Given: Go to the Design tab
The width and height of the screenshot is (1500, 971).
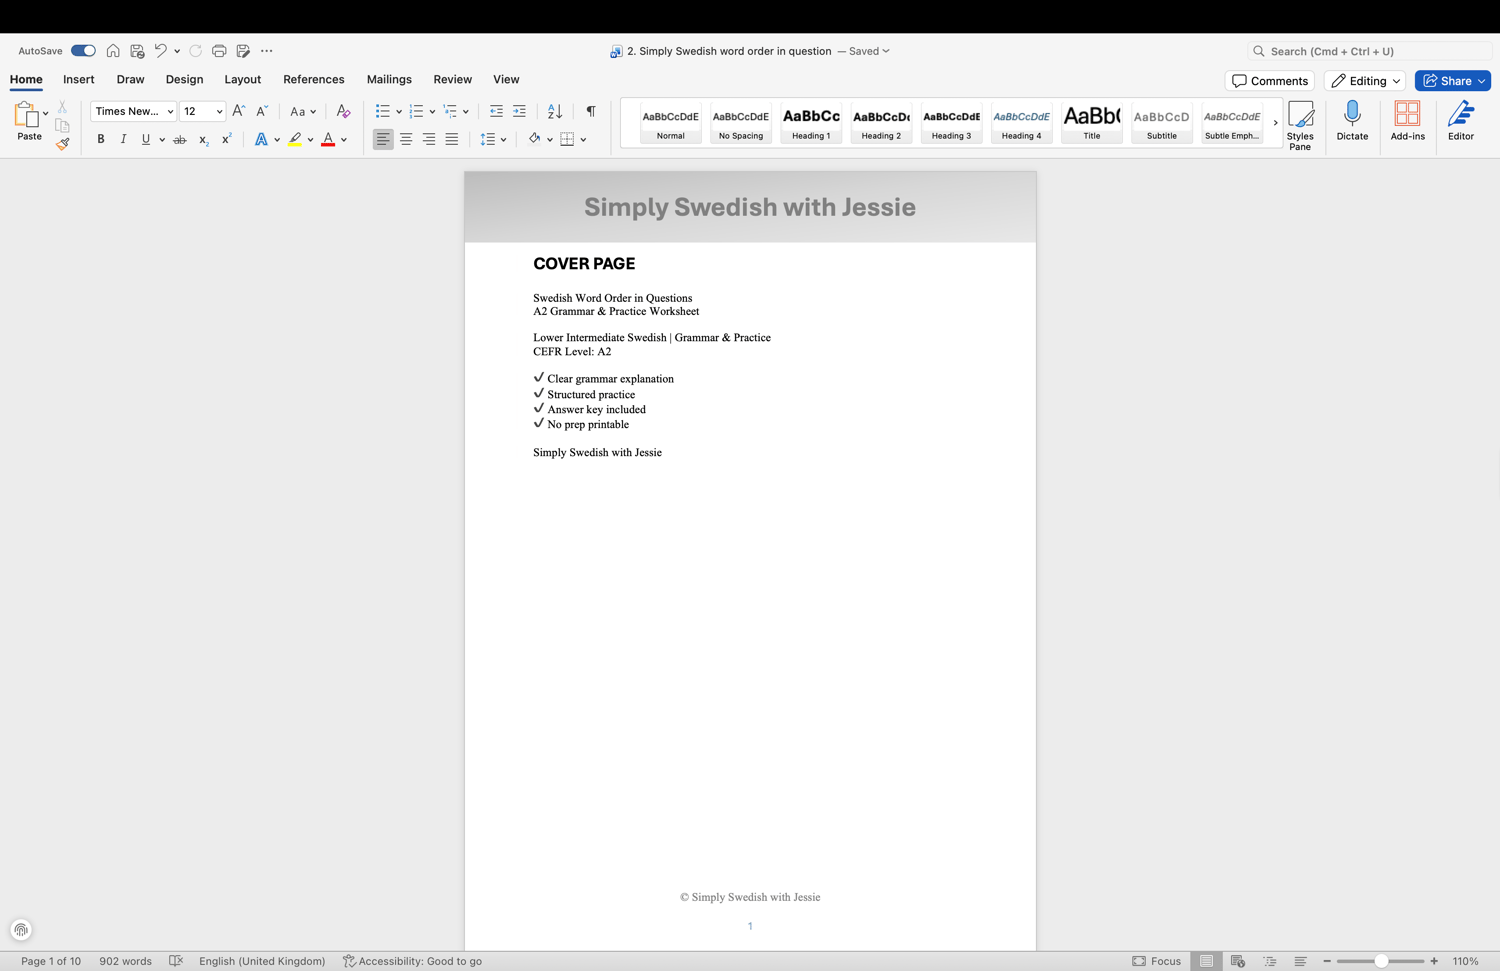Looking at the screenshot, I should 184,80.
